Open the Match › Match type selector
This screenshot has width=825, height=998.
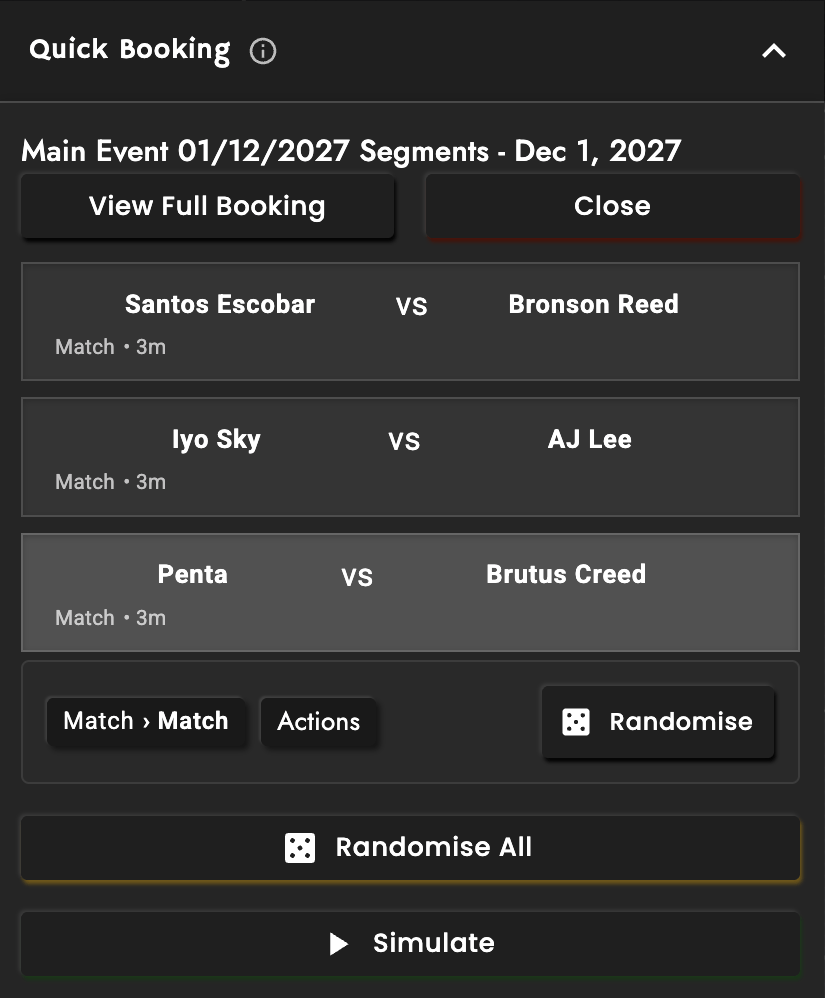[146, 721]
